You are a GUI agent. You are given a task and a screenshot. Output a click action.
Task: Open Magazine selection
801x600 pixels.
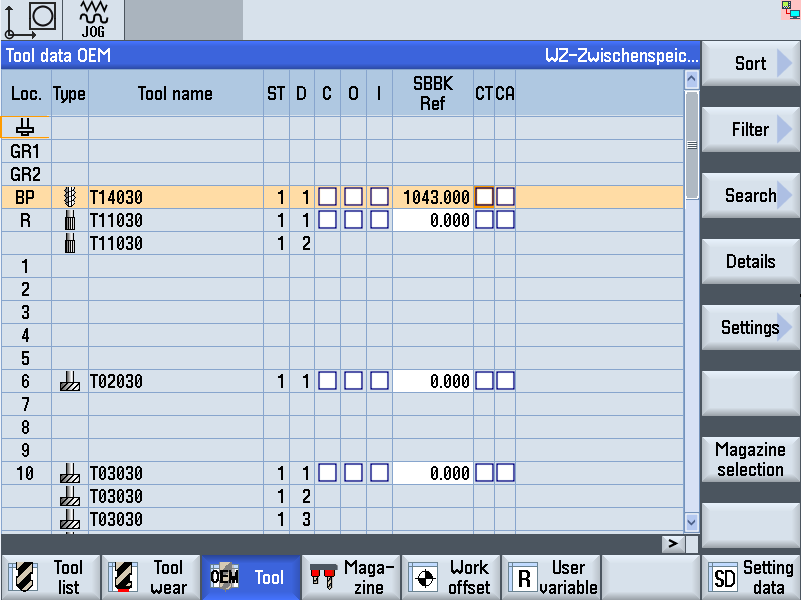(750, 459)
